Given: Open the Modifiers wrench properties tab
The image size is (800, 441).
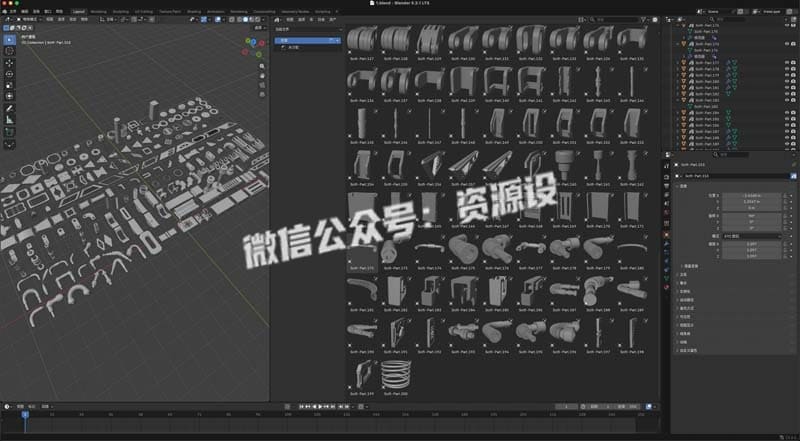Looking at the screenshot, I should tap(666, 243).
